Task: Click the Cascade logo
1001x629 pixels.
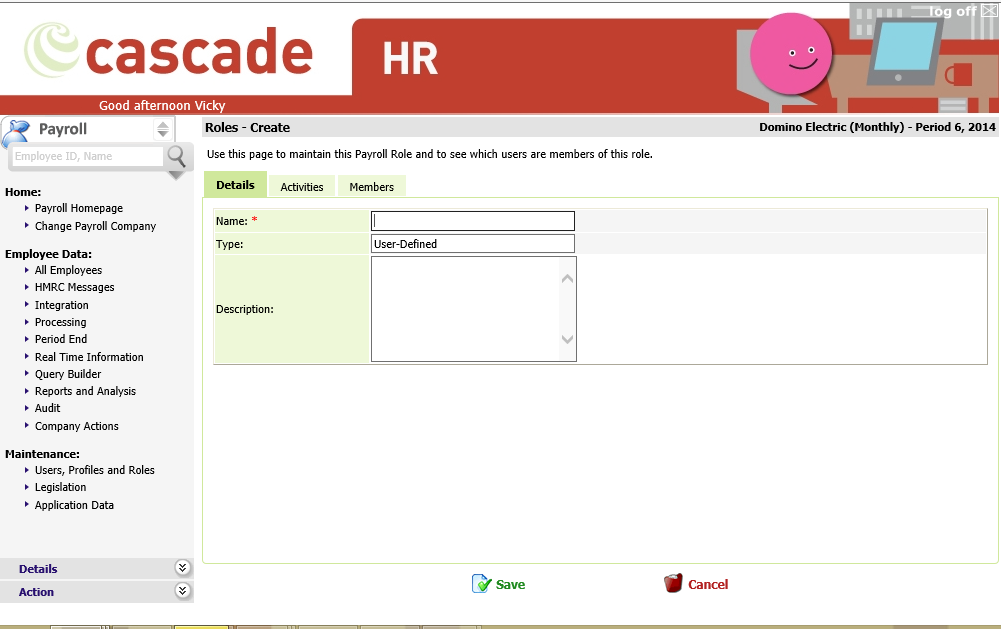Action: (x=169, y=51)
